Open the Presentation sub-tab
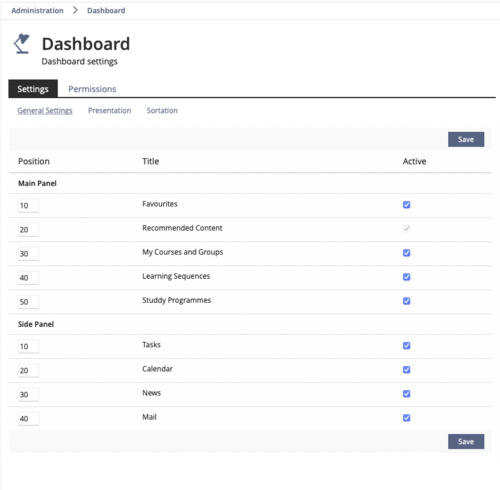Viewport: 500px width, 490px height. [109, 110]
